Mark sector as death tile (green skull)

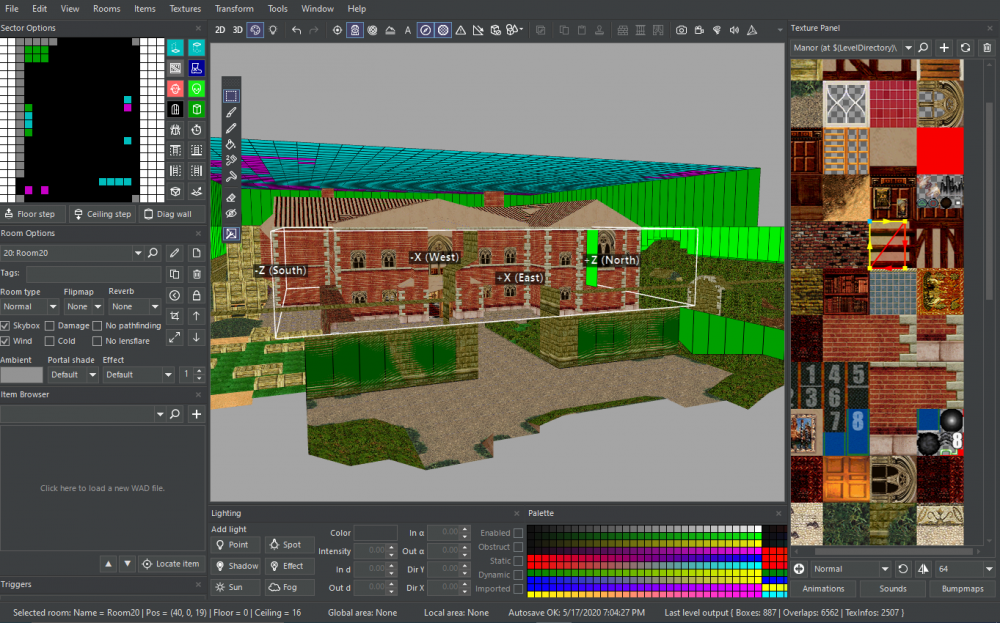[196, 89]
